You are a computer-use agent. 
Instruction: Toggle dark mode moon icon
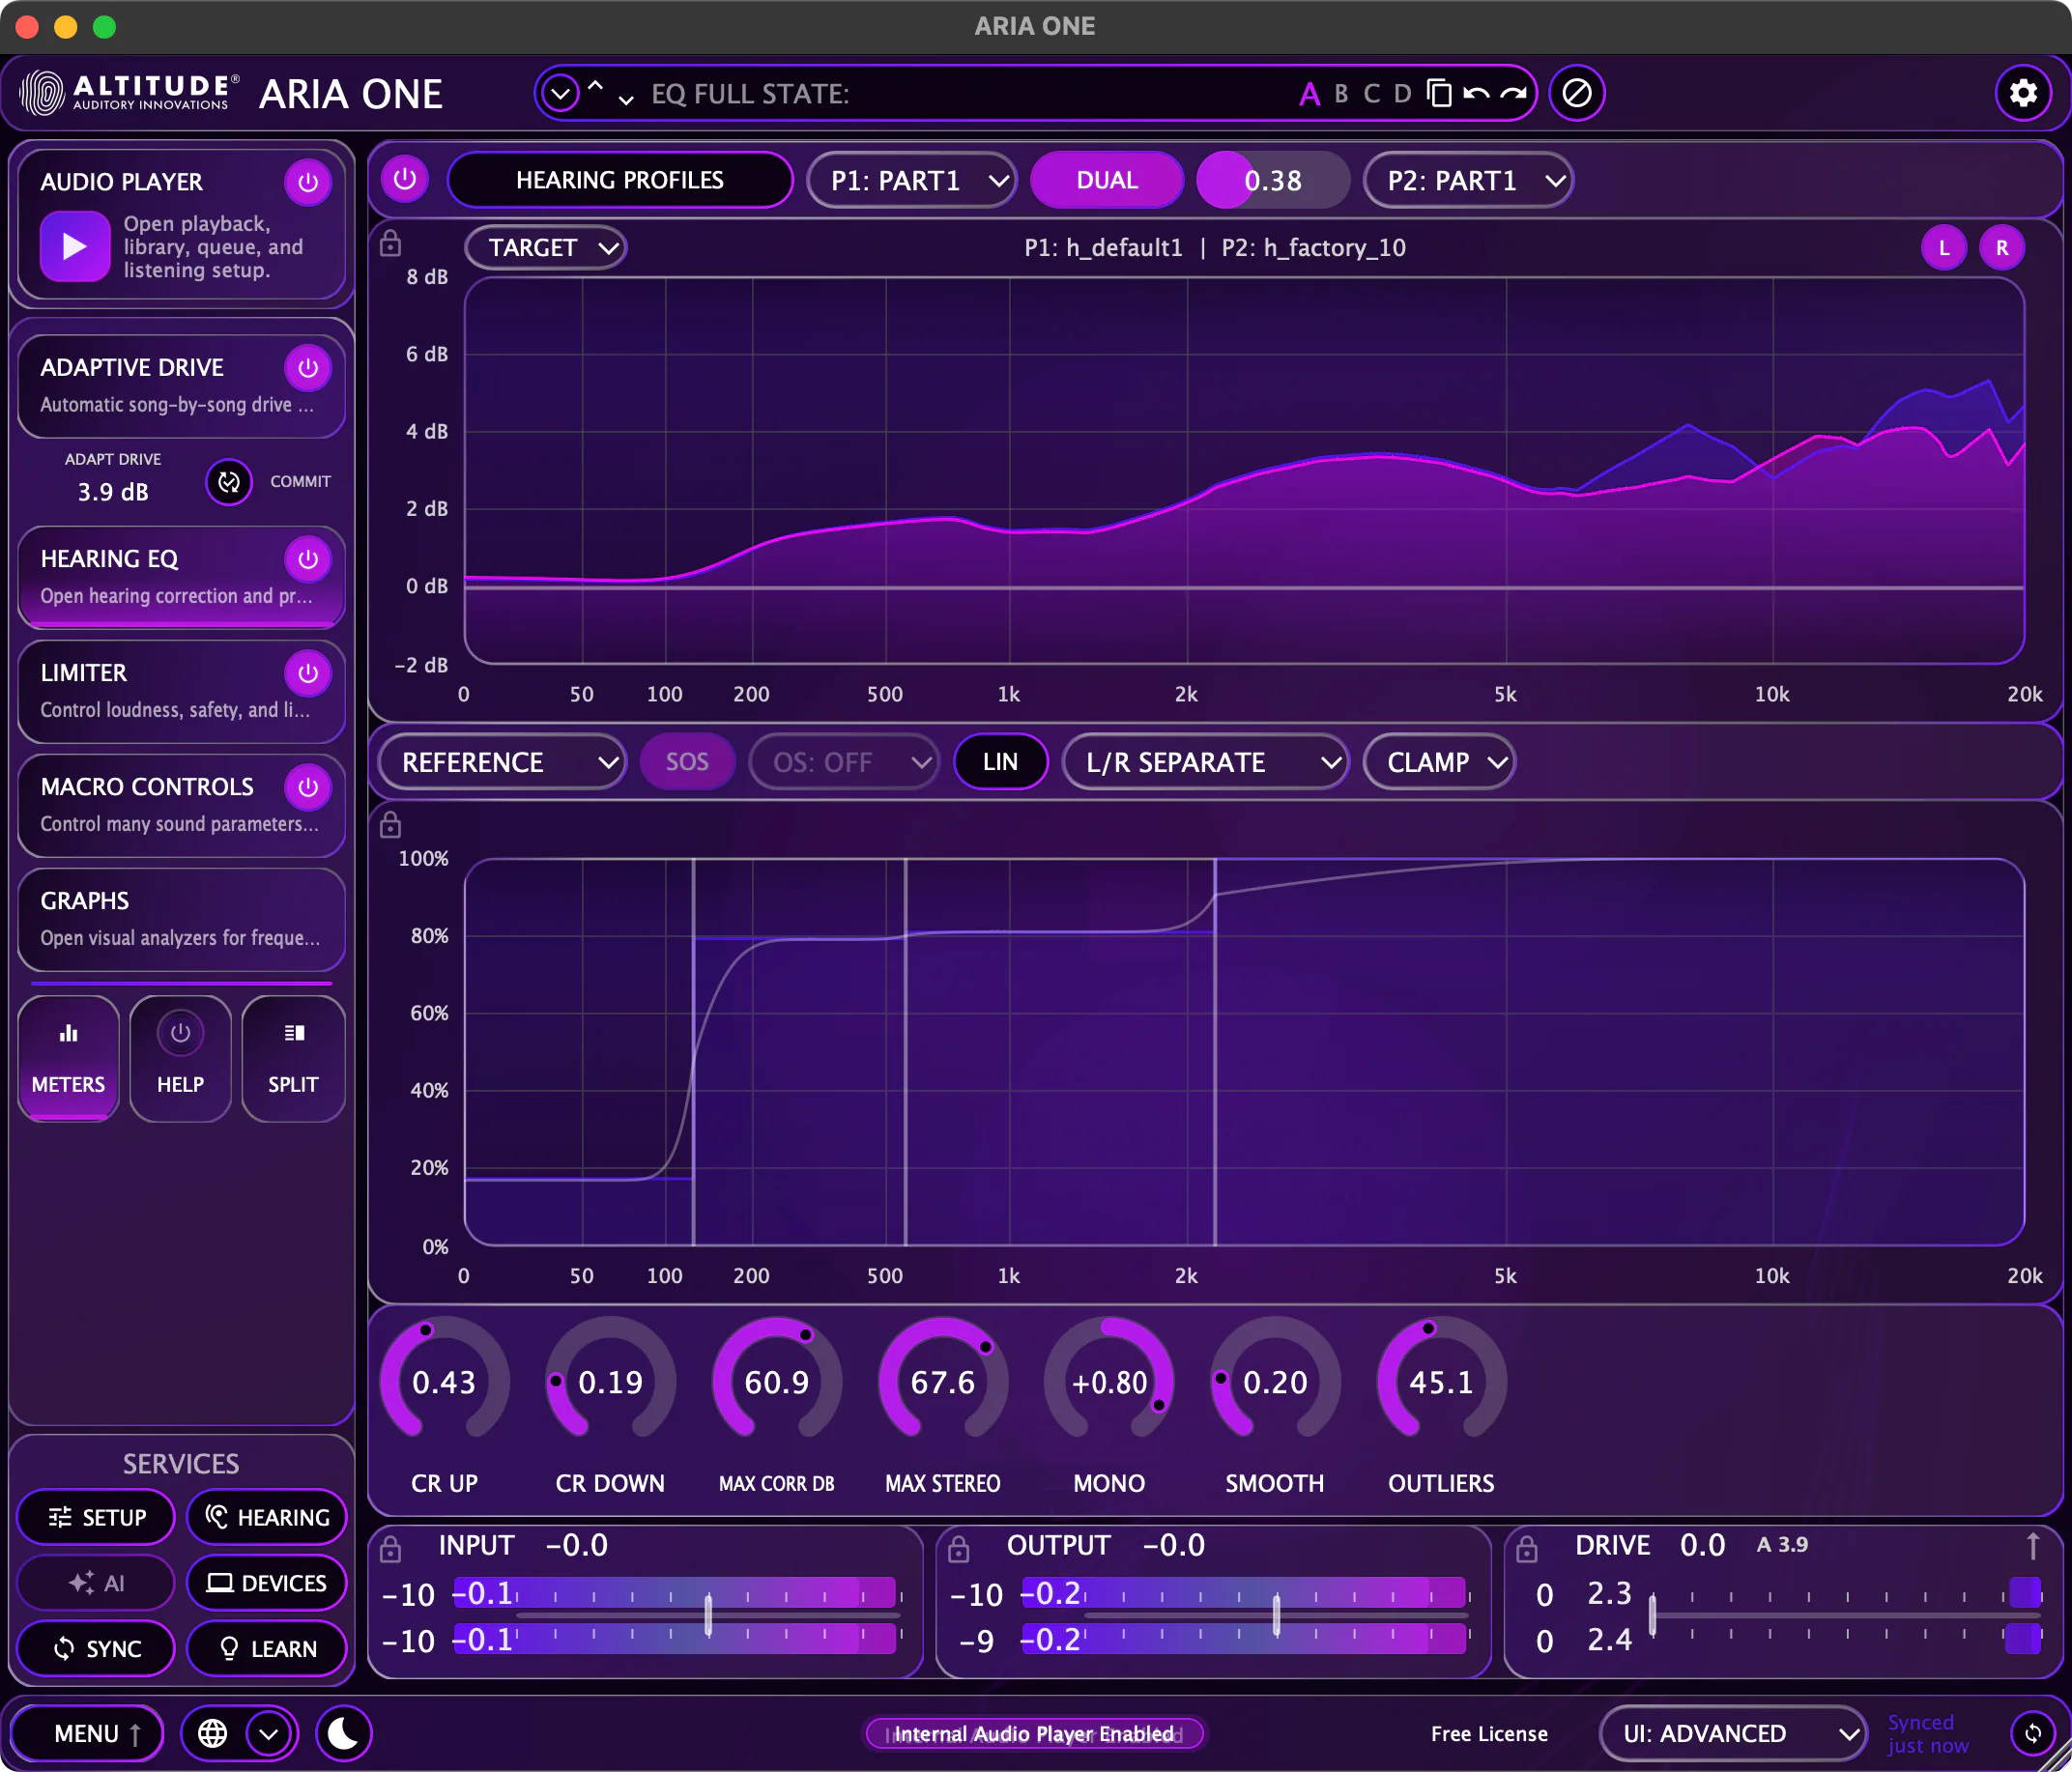click(344, 1733)
